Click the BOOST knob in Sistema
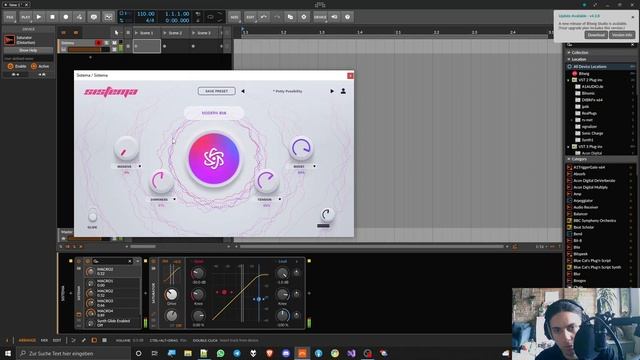The image size is (640, 360). 301,148
